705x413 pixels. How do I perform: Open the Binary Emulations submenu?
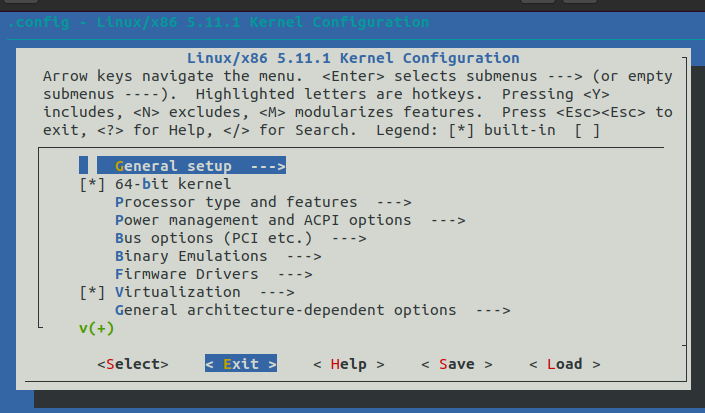click(218, 256)
